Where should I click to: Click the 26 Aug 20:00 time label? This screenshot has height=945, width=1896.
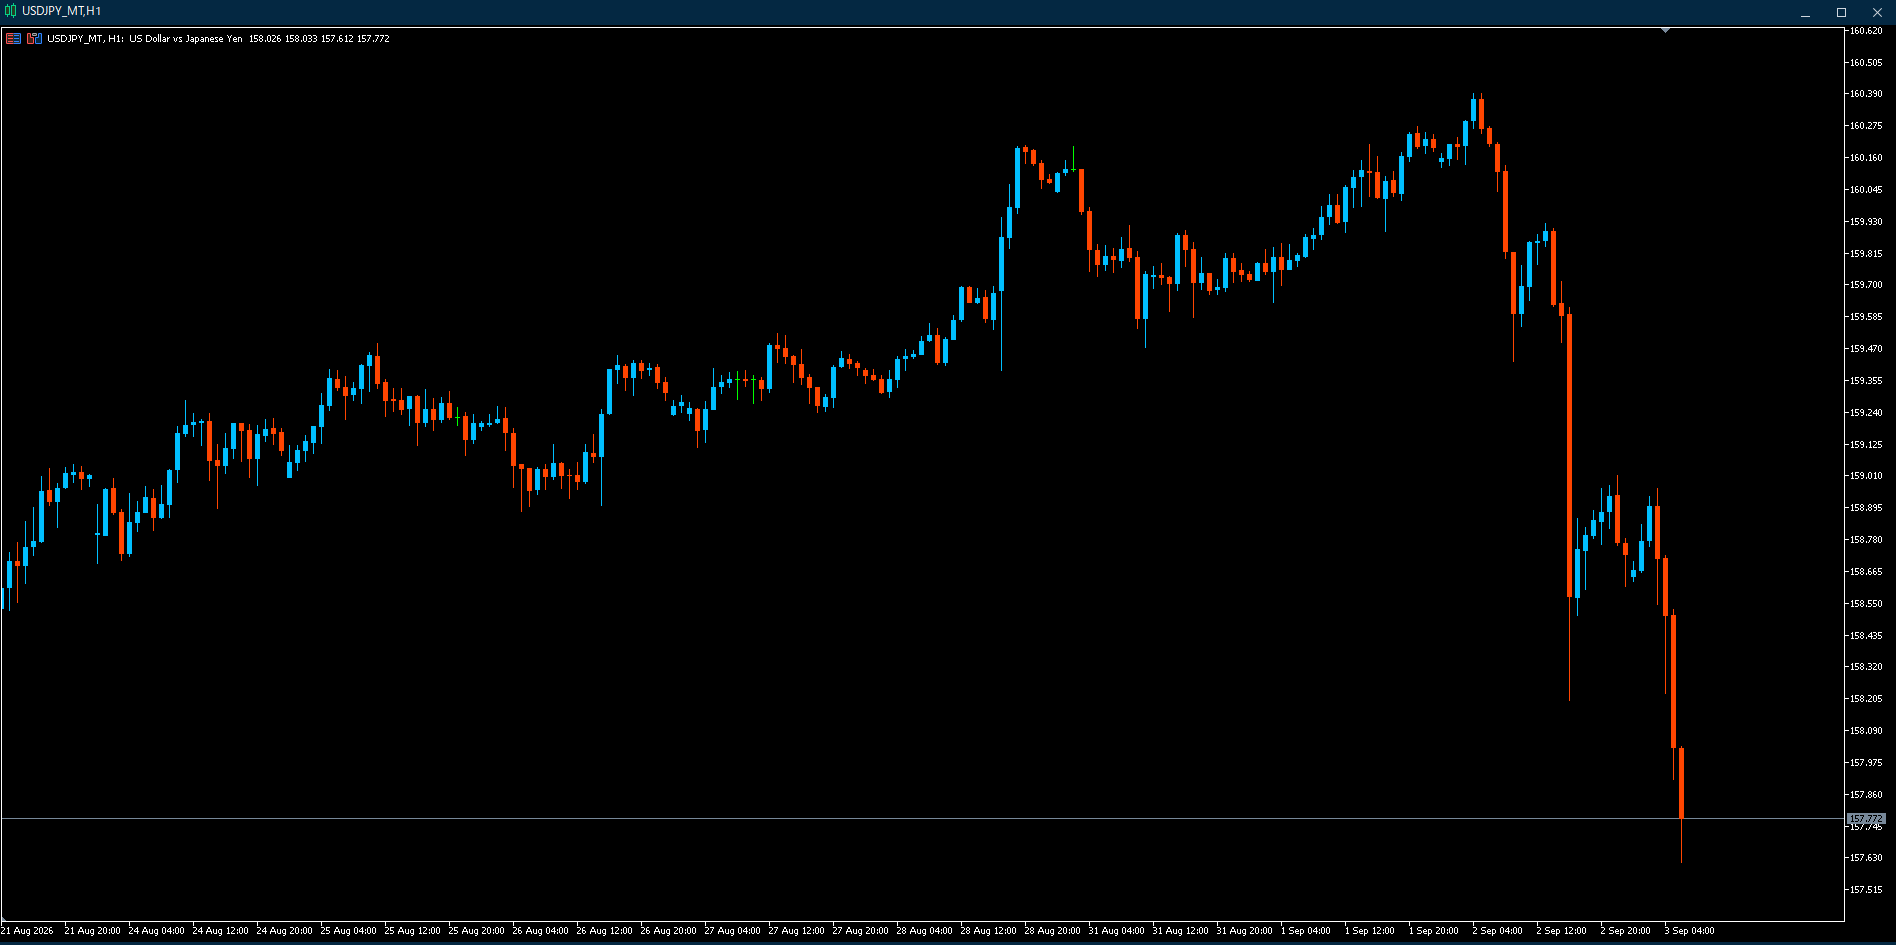click(668, 931)
